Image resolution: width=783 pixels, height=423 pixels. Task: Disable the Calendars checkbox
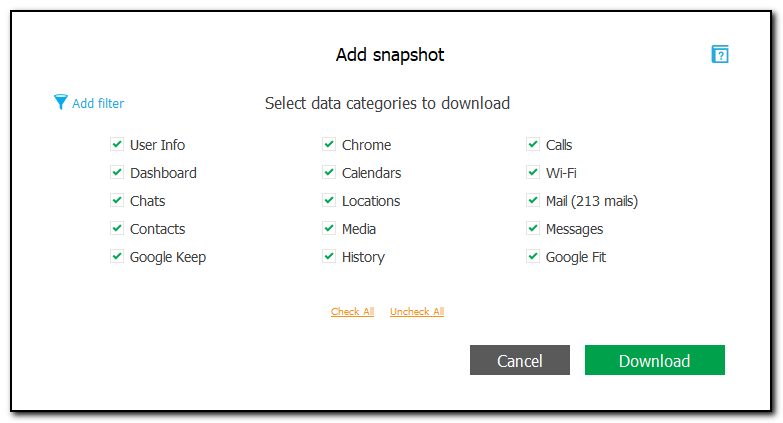[329, 173]
